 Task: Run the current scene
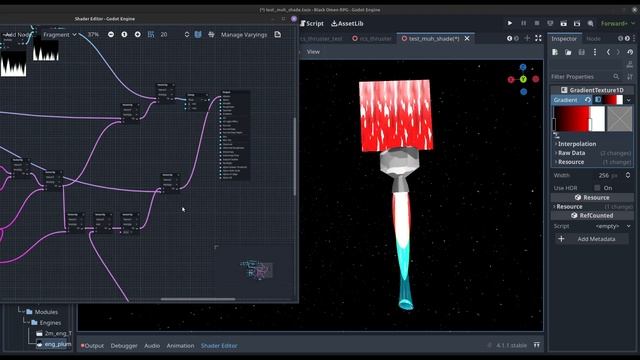[x=564, y=24]
